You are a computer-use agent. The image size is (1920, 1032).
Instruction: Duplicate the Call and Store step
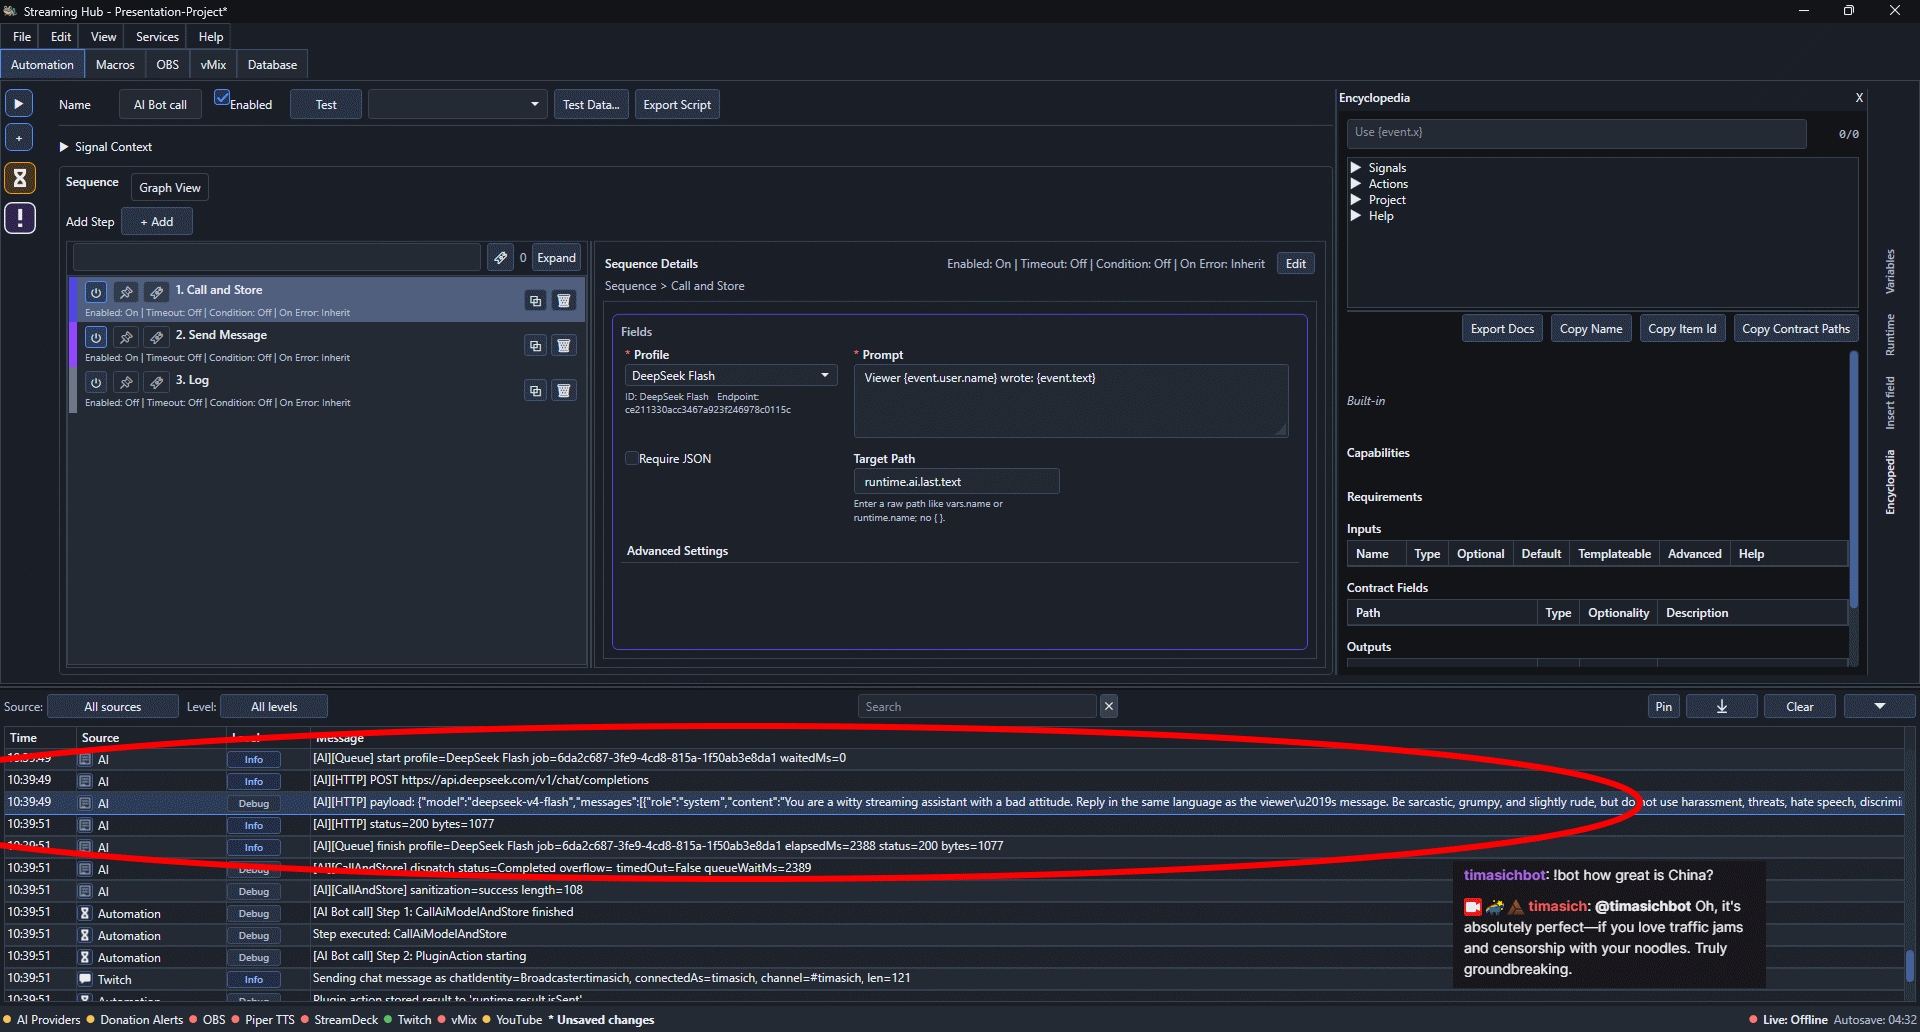click(535, 300)
